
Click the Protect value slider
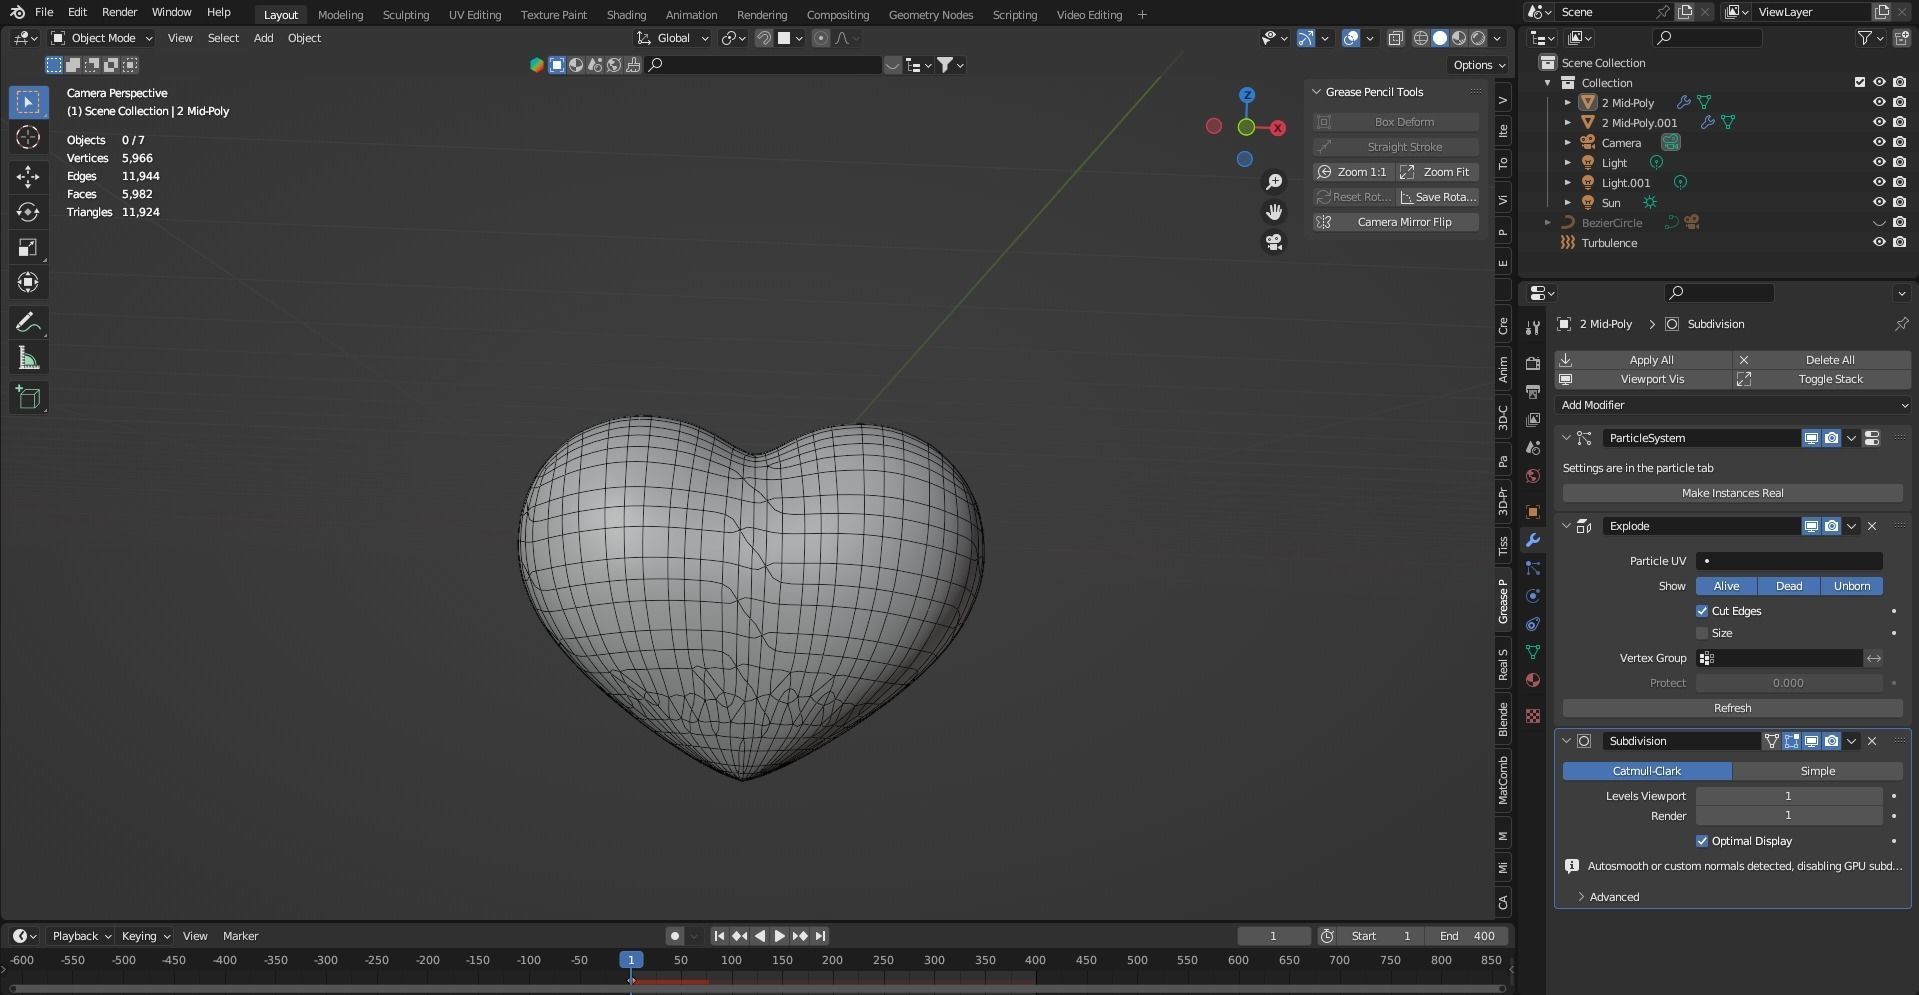[x=1788, y=683]
